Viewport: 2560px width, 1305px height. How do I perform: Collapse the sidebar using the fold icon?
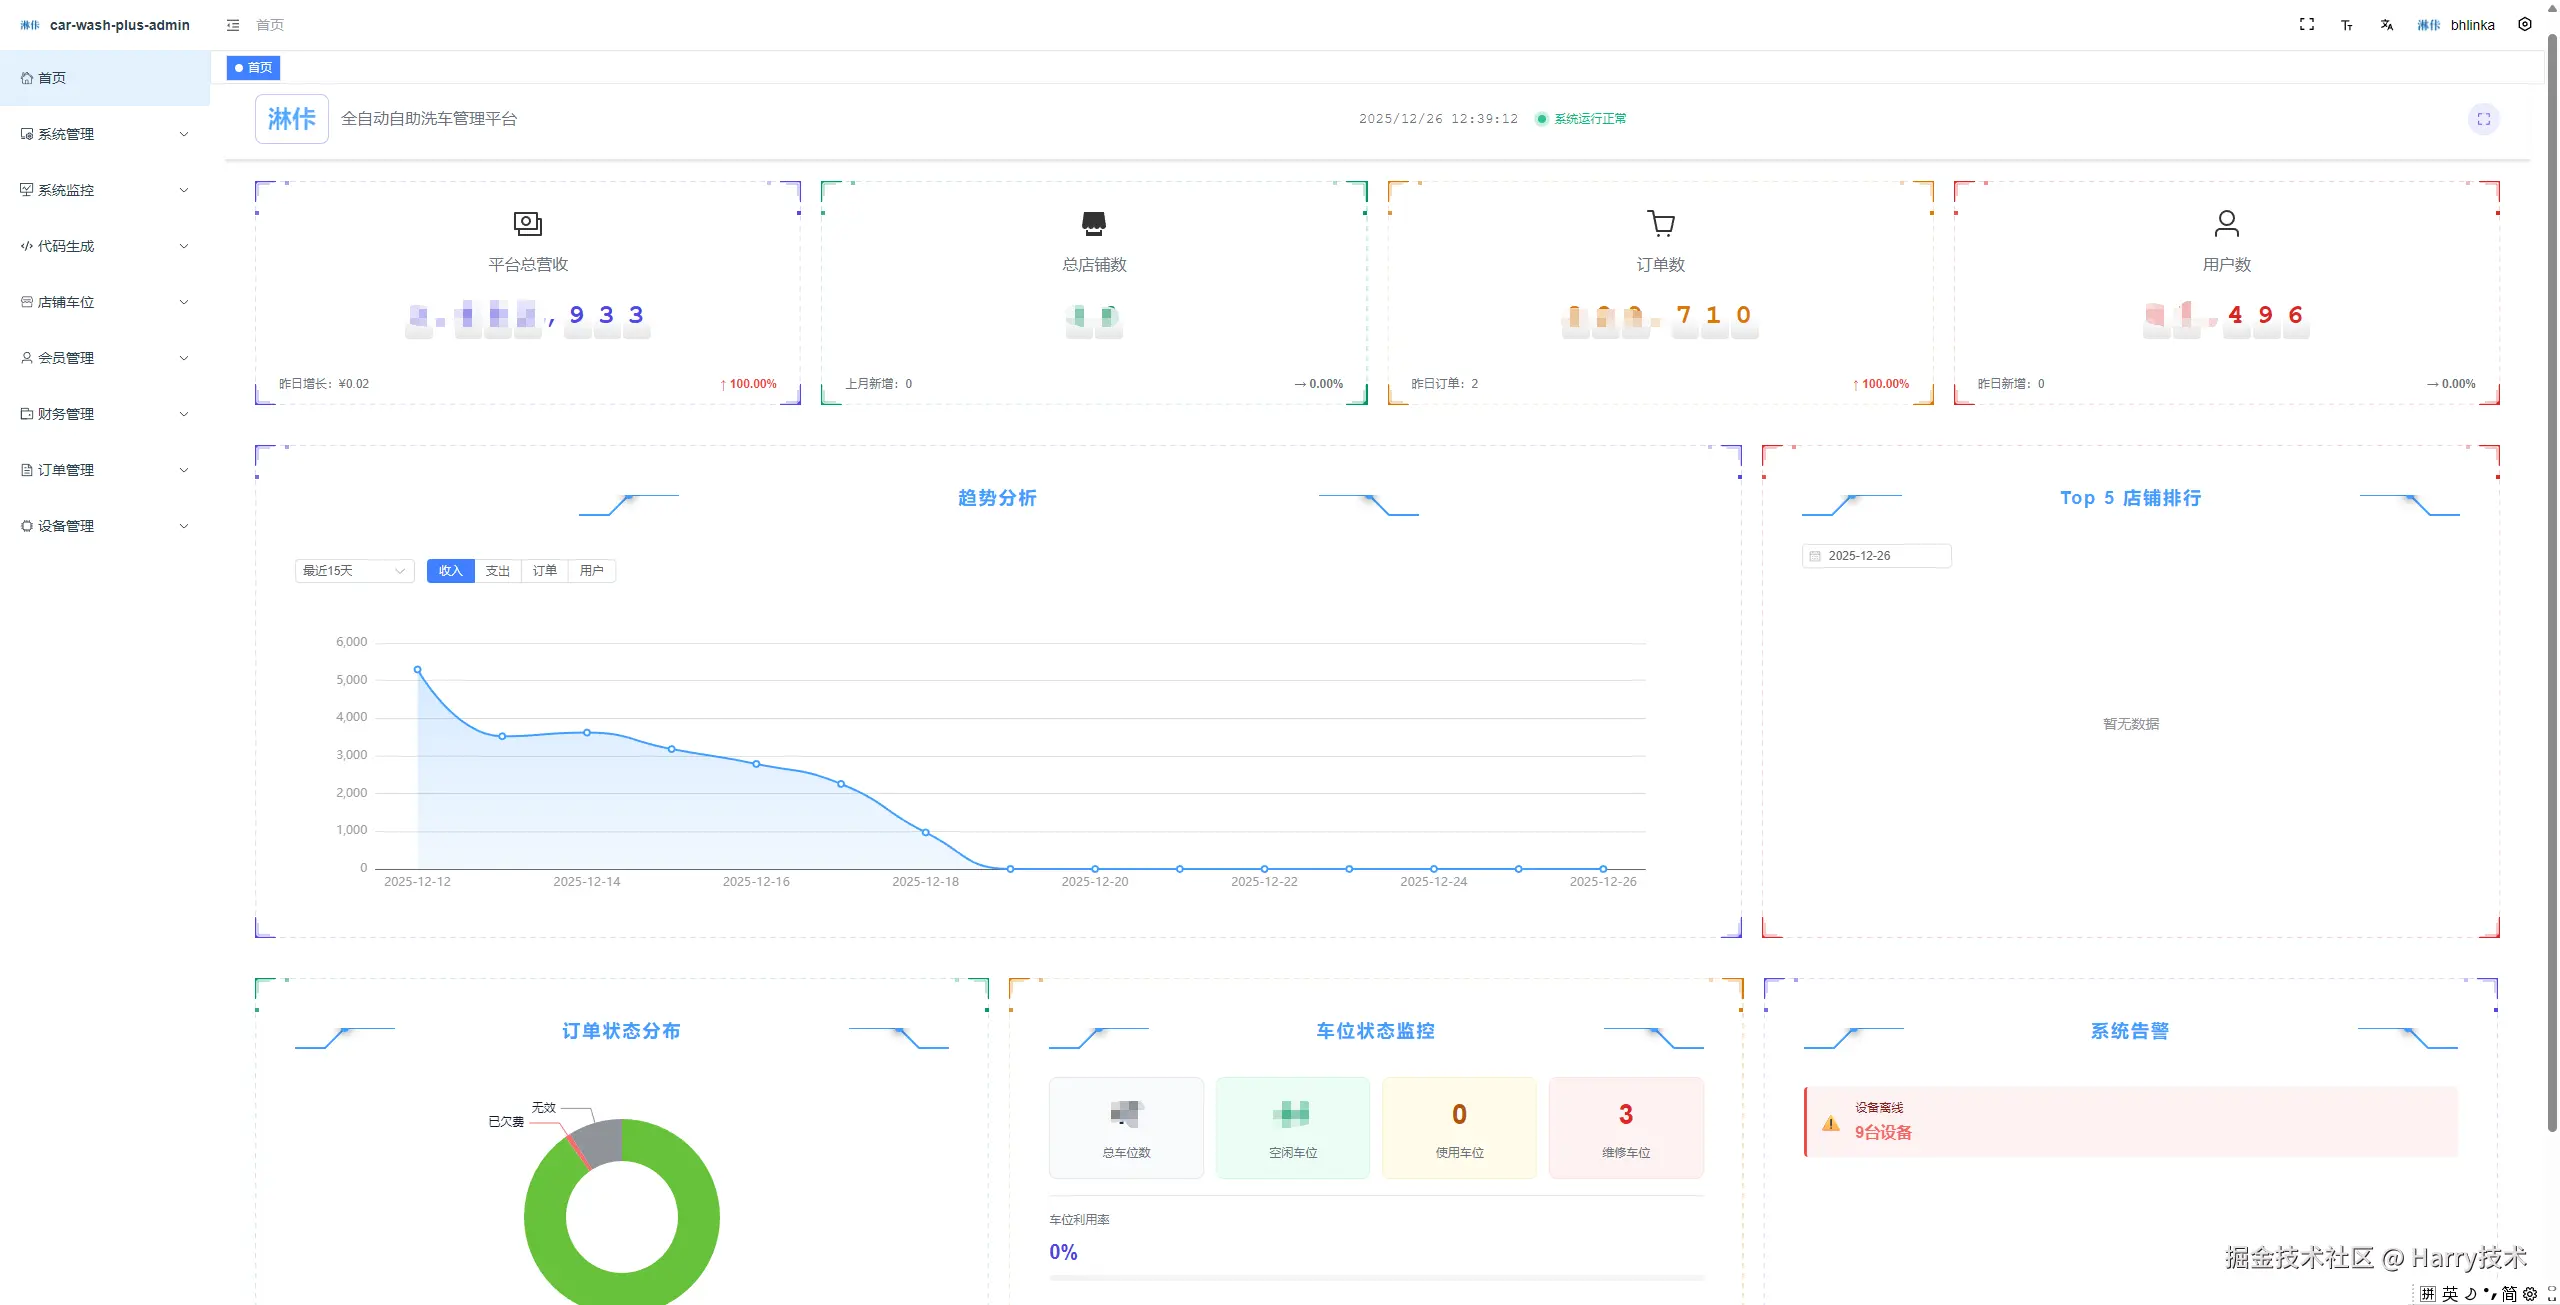[233, 25]
